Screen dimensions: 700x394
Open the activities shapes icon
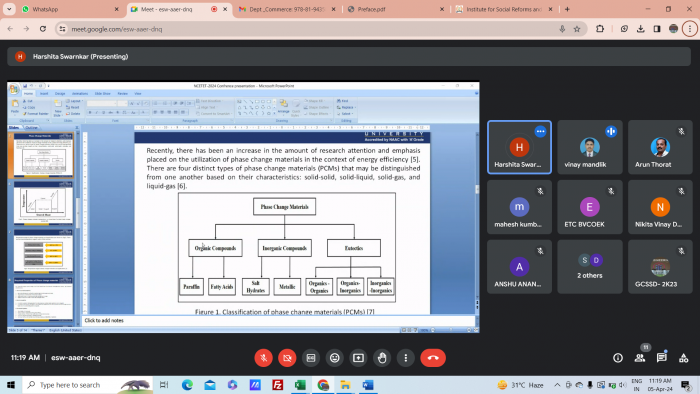tap(683, 358)
